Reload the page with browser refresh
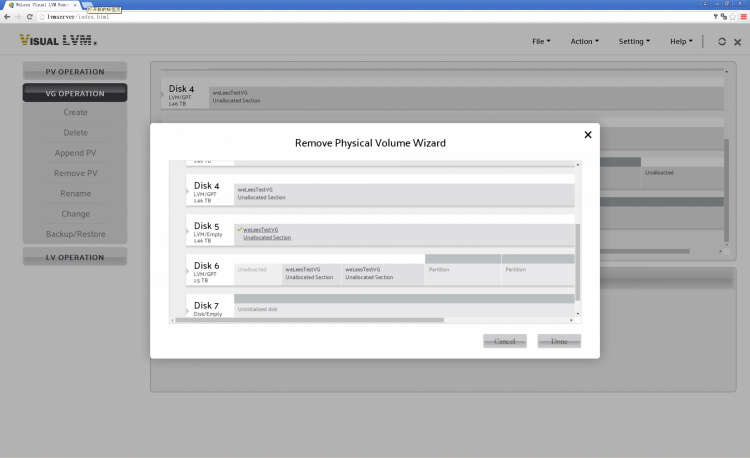This screenshot has width=750, height=458. coord(30,17)
